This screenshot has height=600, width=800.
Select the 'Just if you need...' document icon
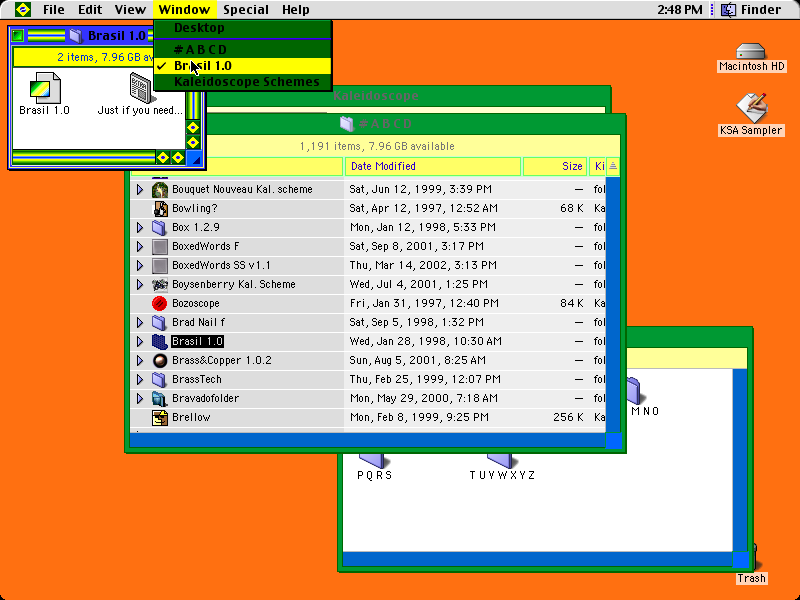[x=141, y=88]
